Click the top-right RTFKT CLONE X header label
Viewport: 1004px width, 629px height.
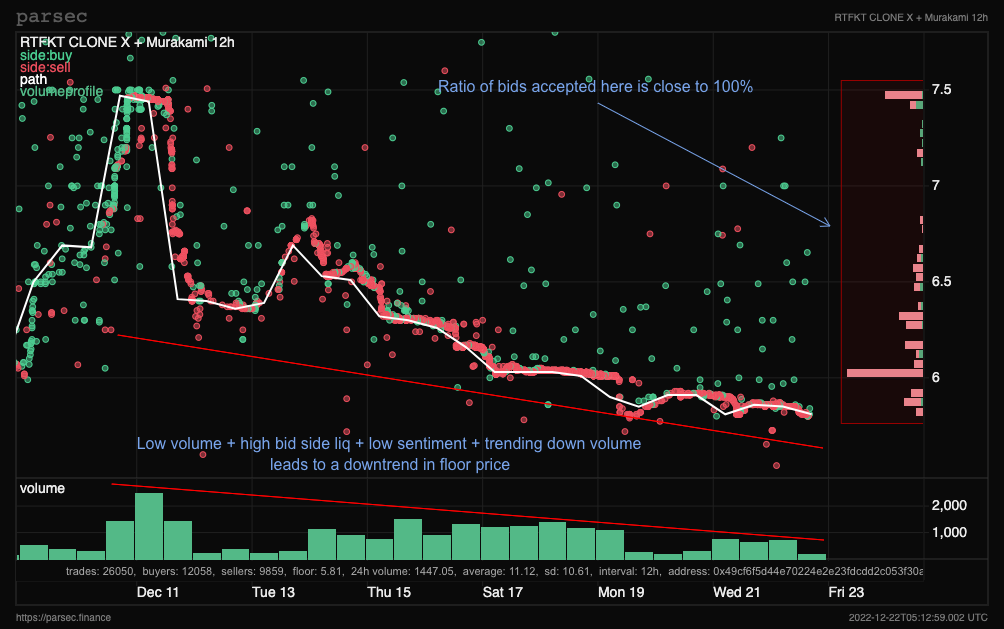coord(911,17)
